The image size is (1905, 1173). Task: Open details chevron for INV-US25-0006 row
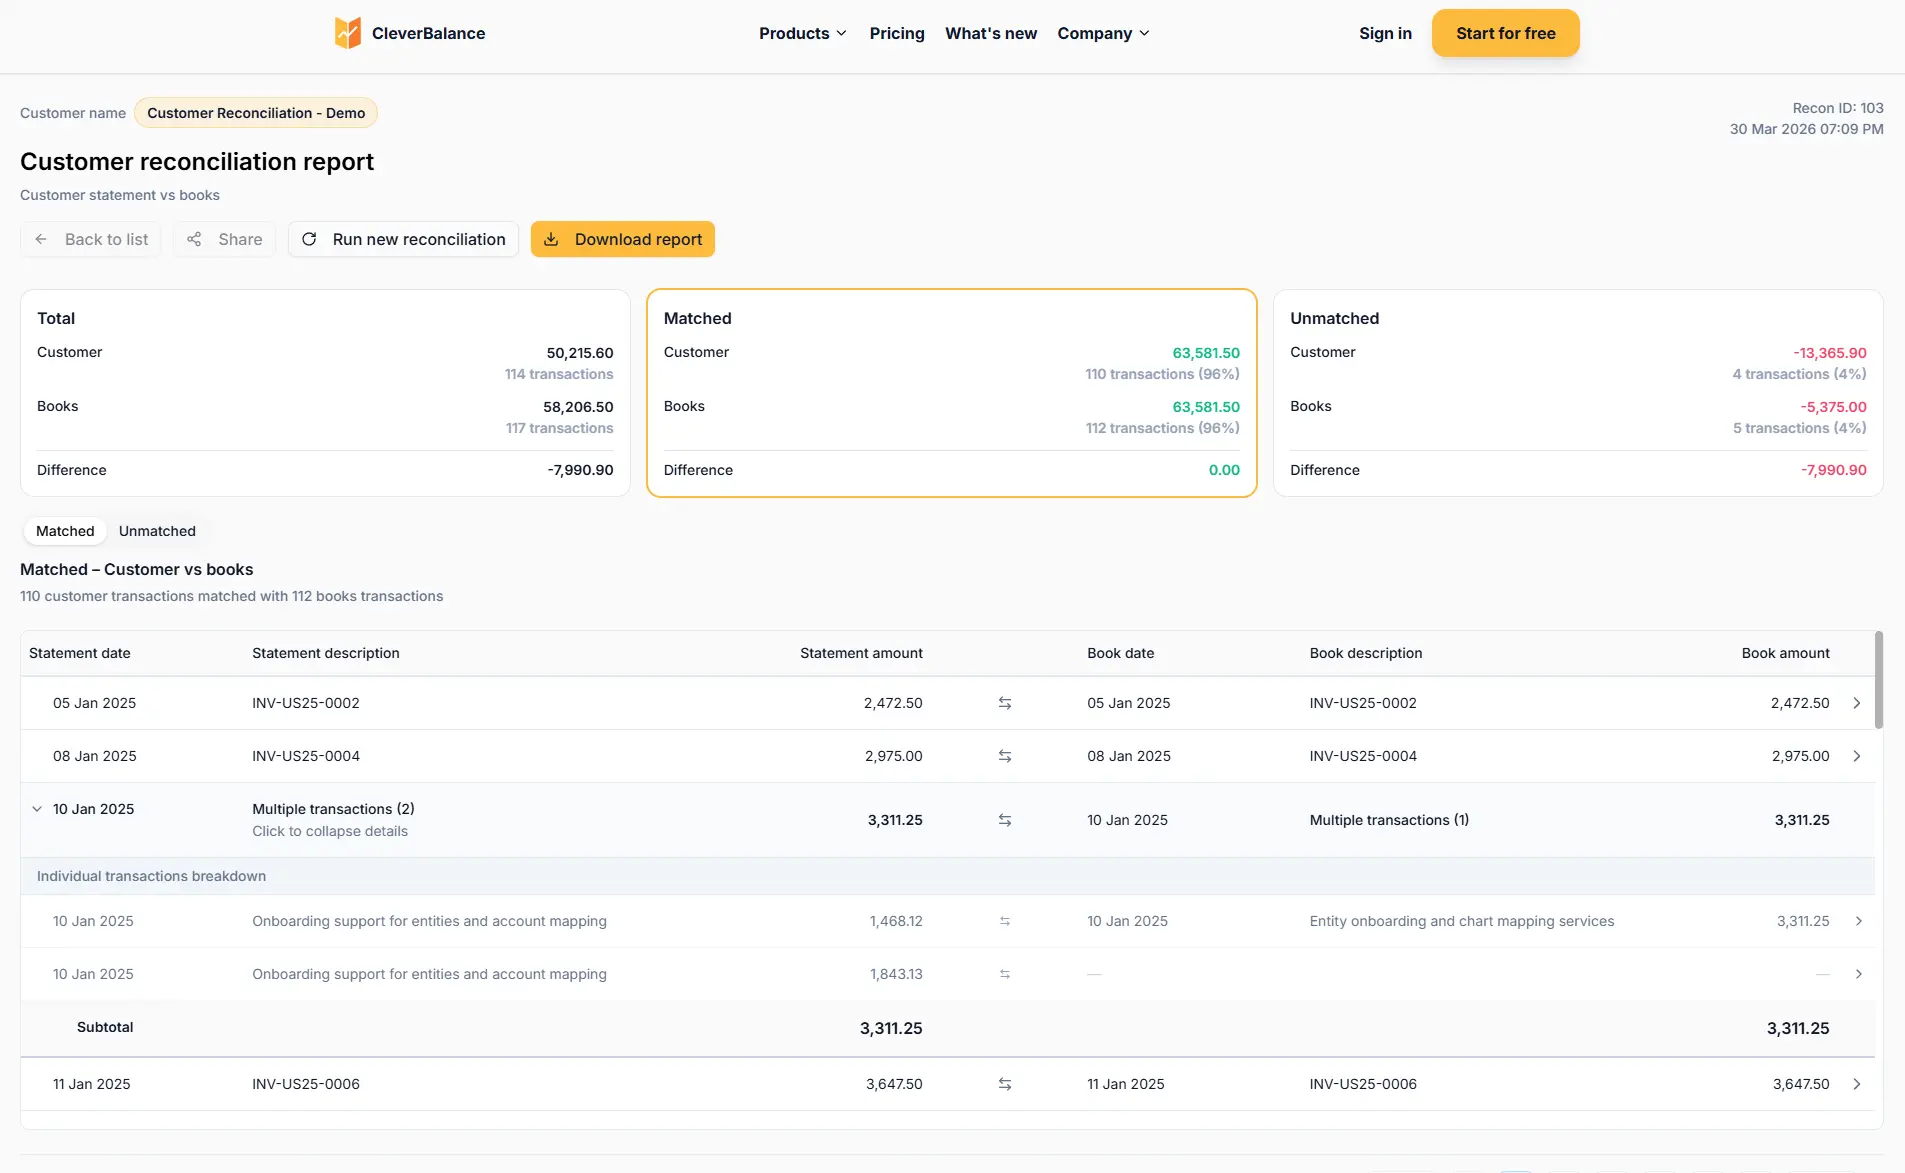tap(1857, 1084)
